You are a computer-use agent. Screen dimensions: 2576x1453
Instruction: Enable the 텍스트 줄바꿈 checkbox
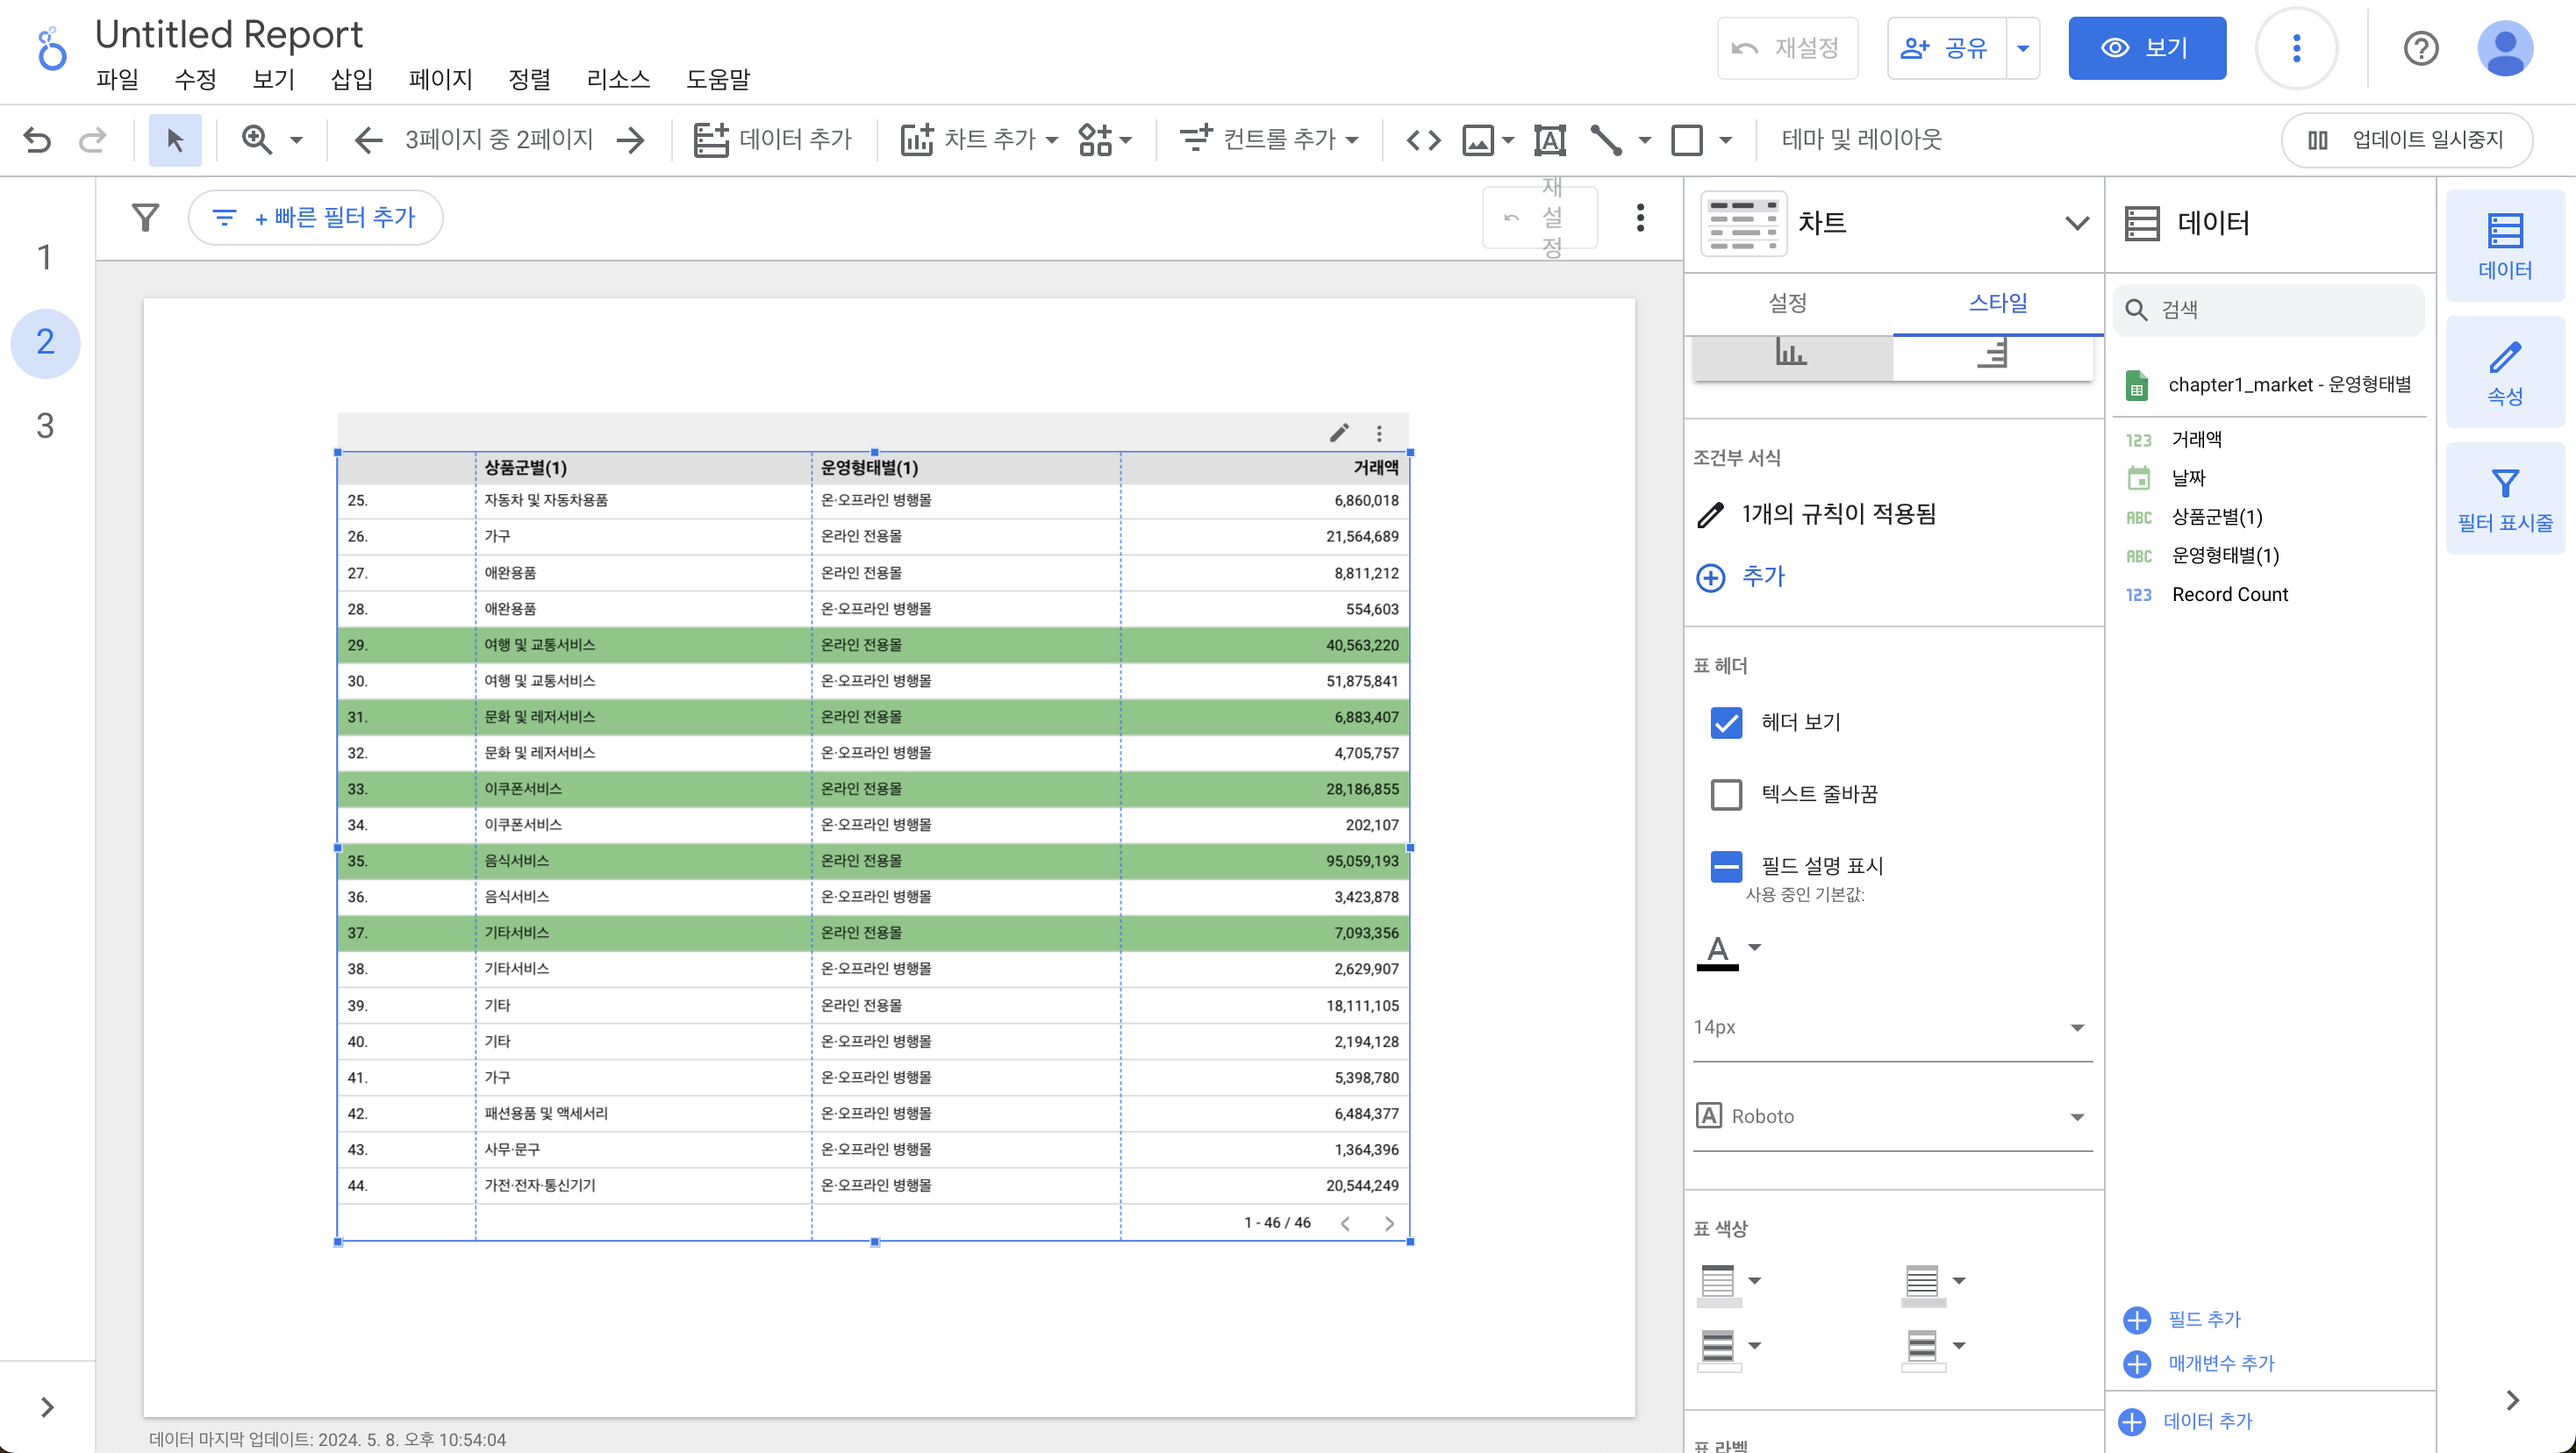pyautogui.click(x=1726, y=794)
